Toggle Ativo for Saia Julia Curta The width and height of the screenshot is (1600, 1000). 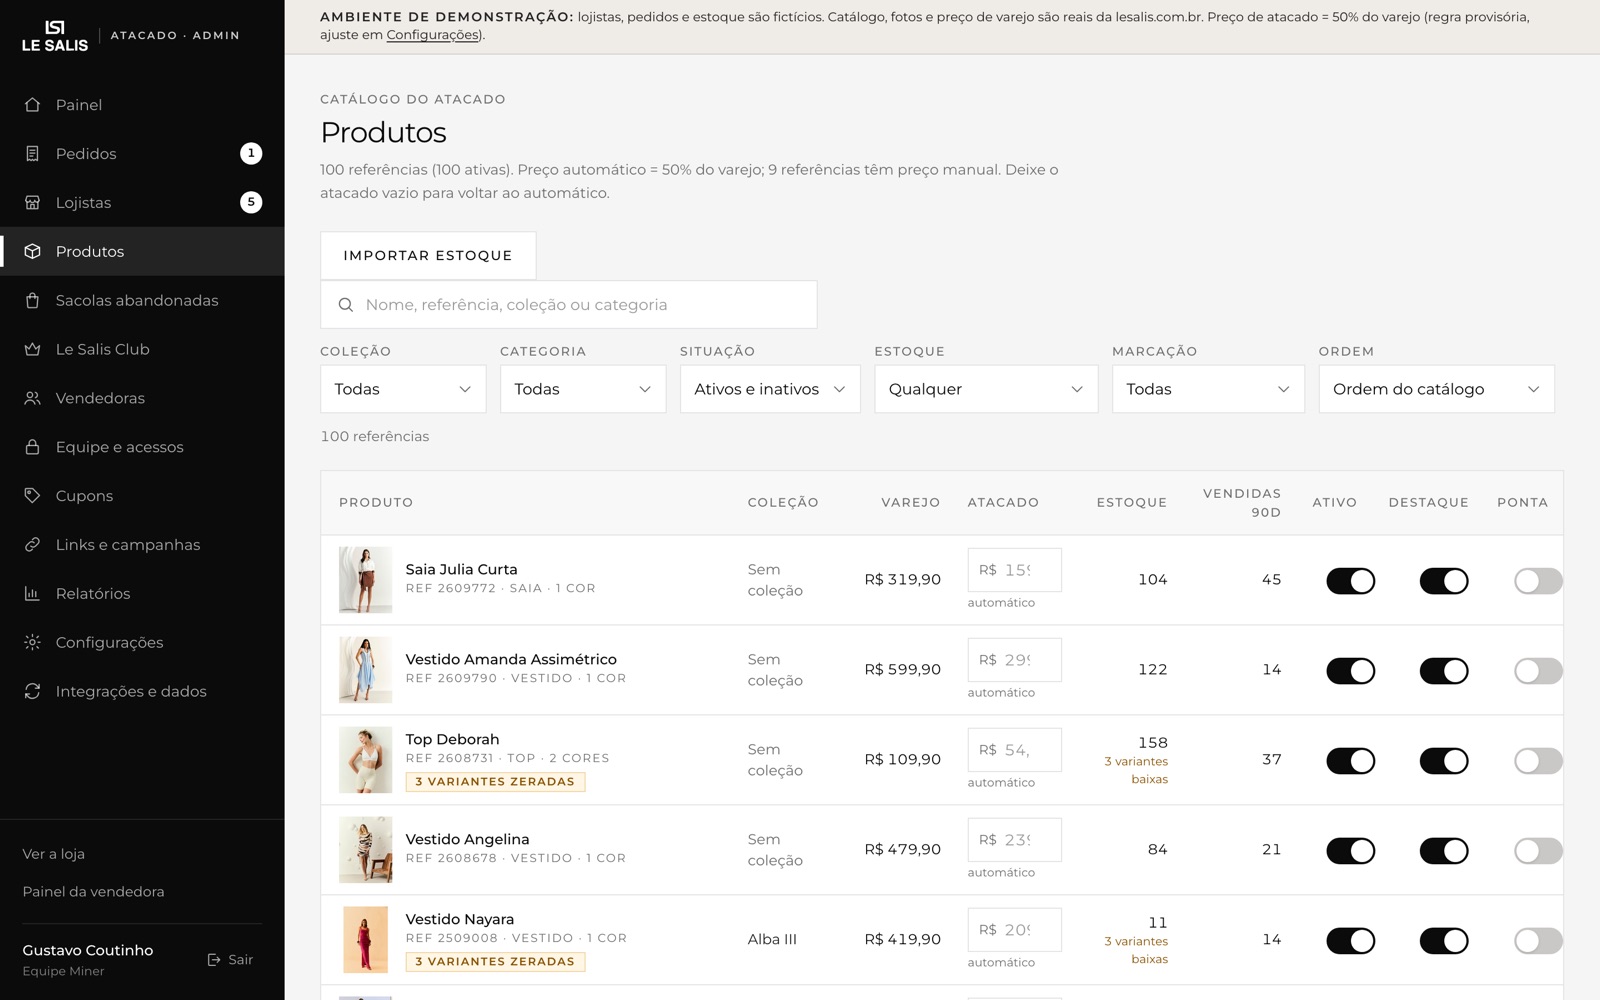[x=1350, y=581]
